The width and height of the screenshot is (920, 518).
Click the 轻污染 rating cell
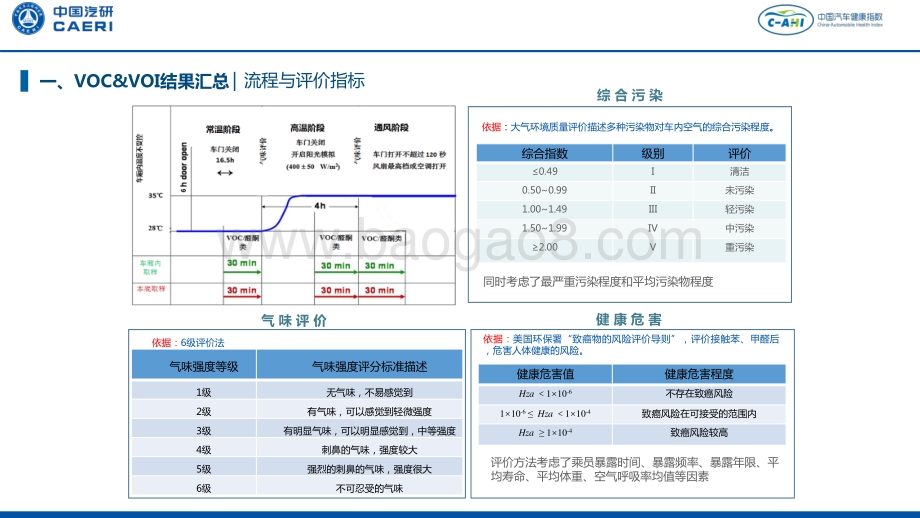click(x=739, y=209)
